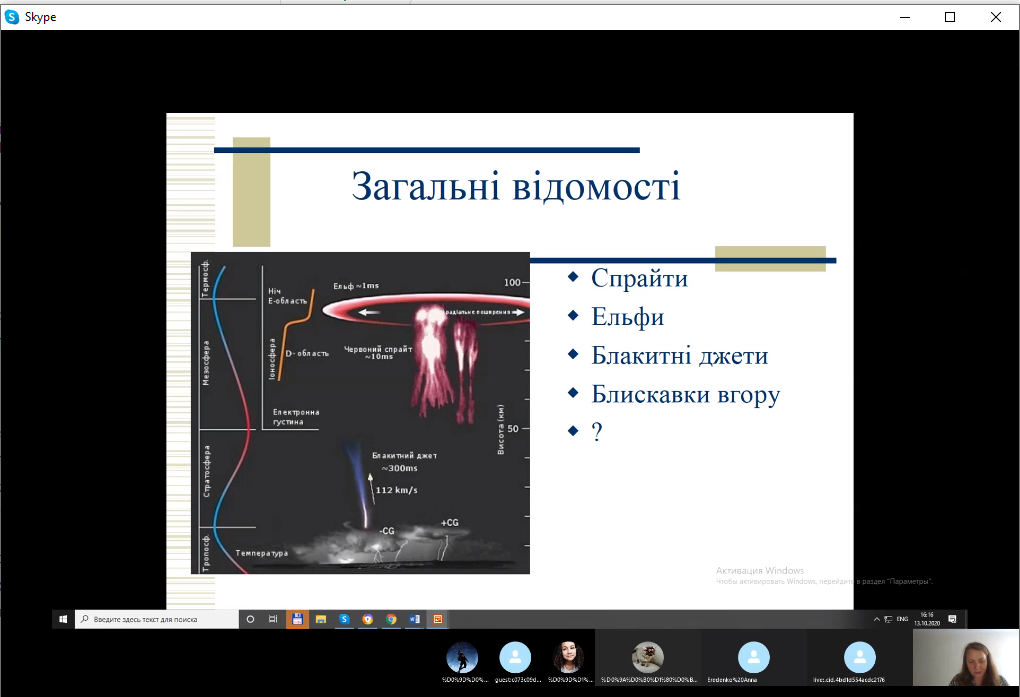
Task: Click the Skype logo in the title bar
Action: pos(12,17)
